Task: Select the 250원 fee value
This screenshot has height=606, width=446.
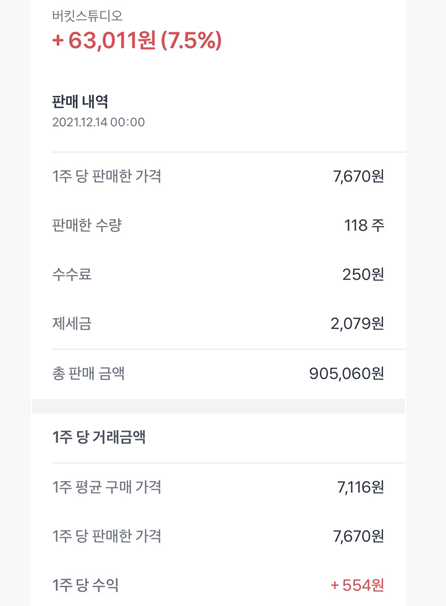Action: pos(363,274)
